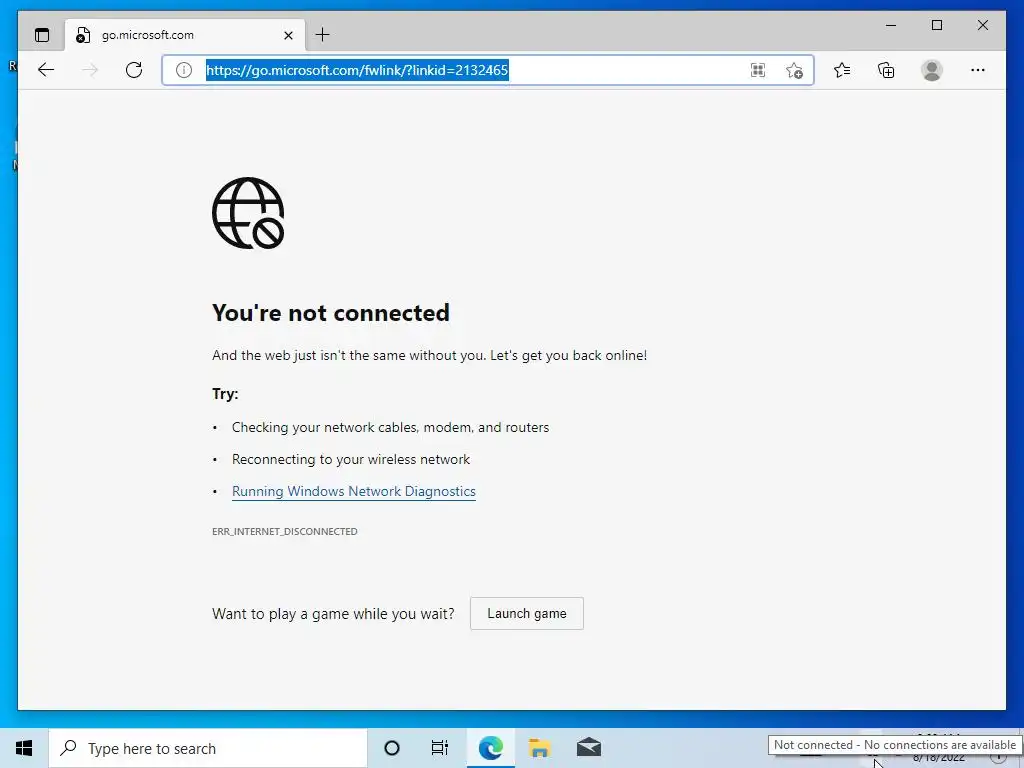Image resolution: width=1024 pixels, height=768 pixels.
Task: Click the "You're not connected" heading
Action: click(x=331, y=313)
